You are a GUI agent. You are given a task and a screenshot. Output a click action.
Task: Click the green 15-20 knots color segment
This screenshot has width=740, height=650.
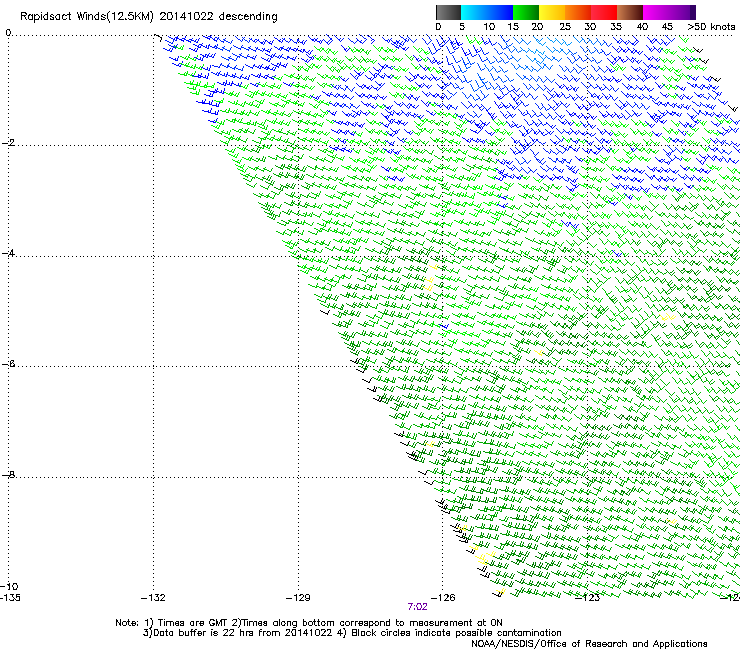(526, 12)
